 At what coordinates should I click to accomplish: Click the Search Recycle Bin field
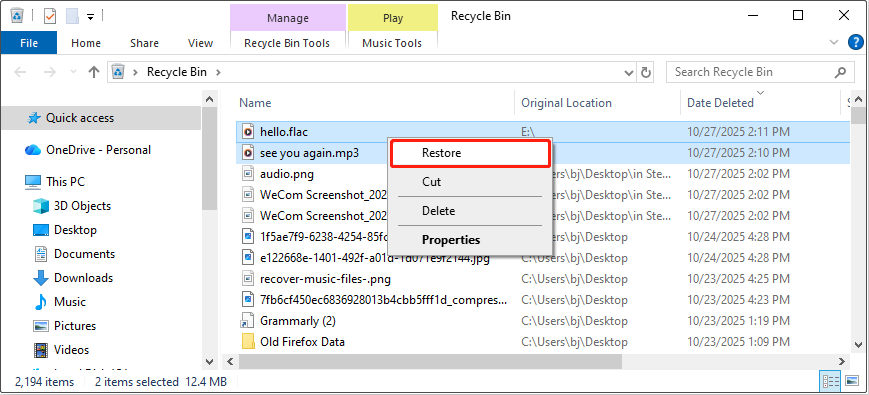pos(759,71)
